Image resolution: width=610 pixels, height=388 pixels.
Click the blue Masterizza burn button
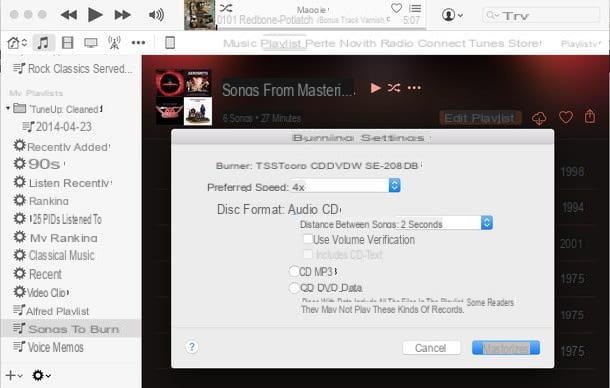506,348
